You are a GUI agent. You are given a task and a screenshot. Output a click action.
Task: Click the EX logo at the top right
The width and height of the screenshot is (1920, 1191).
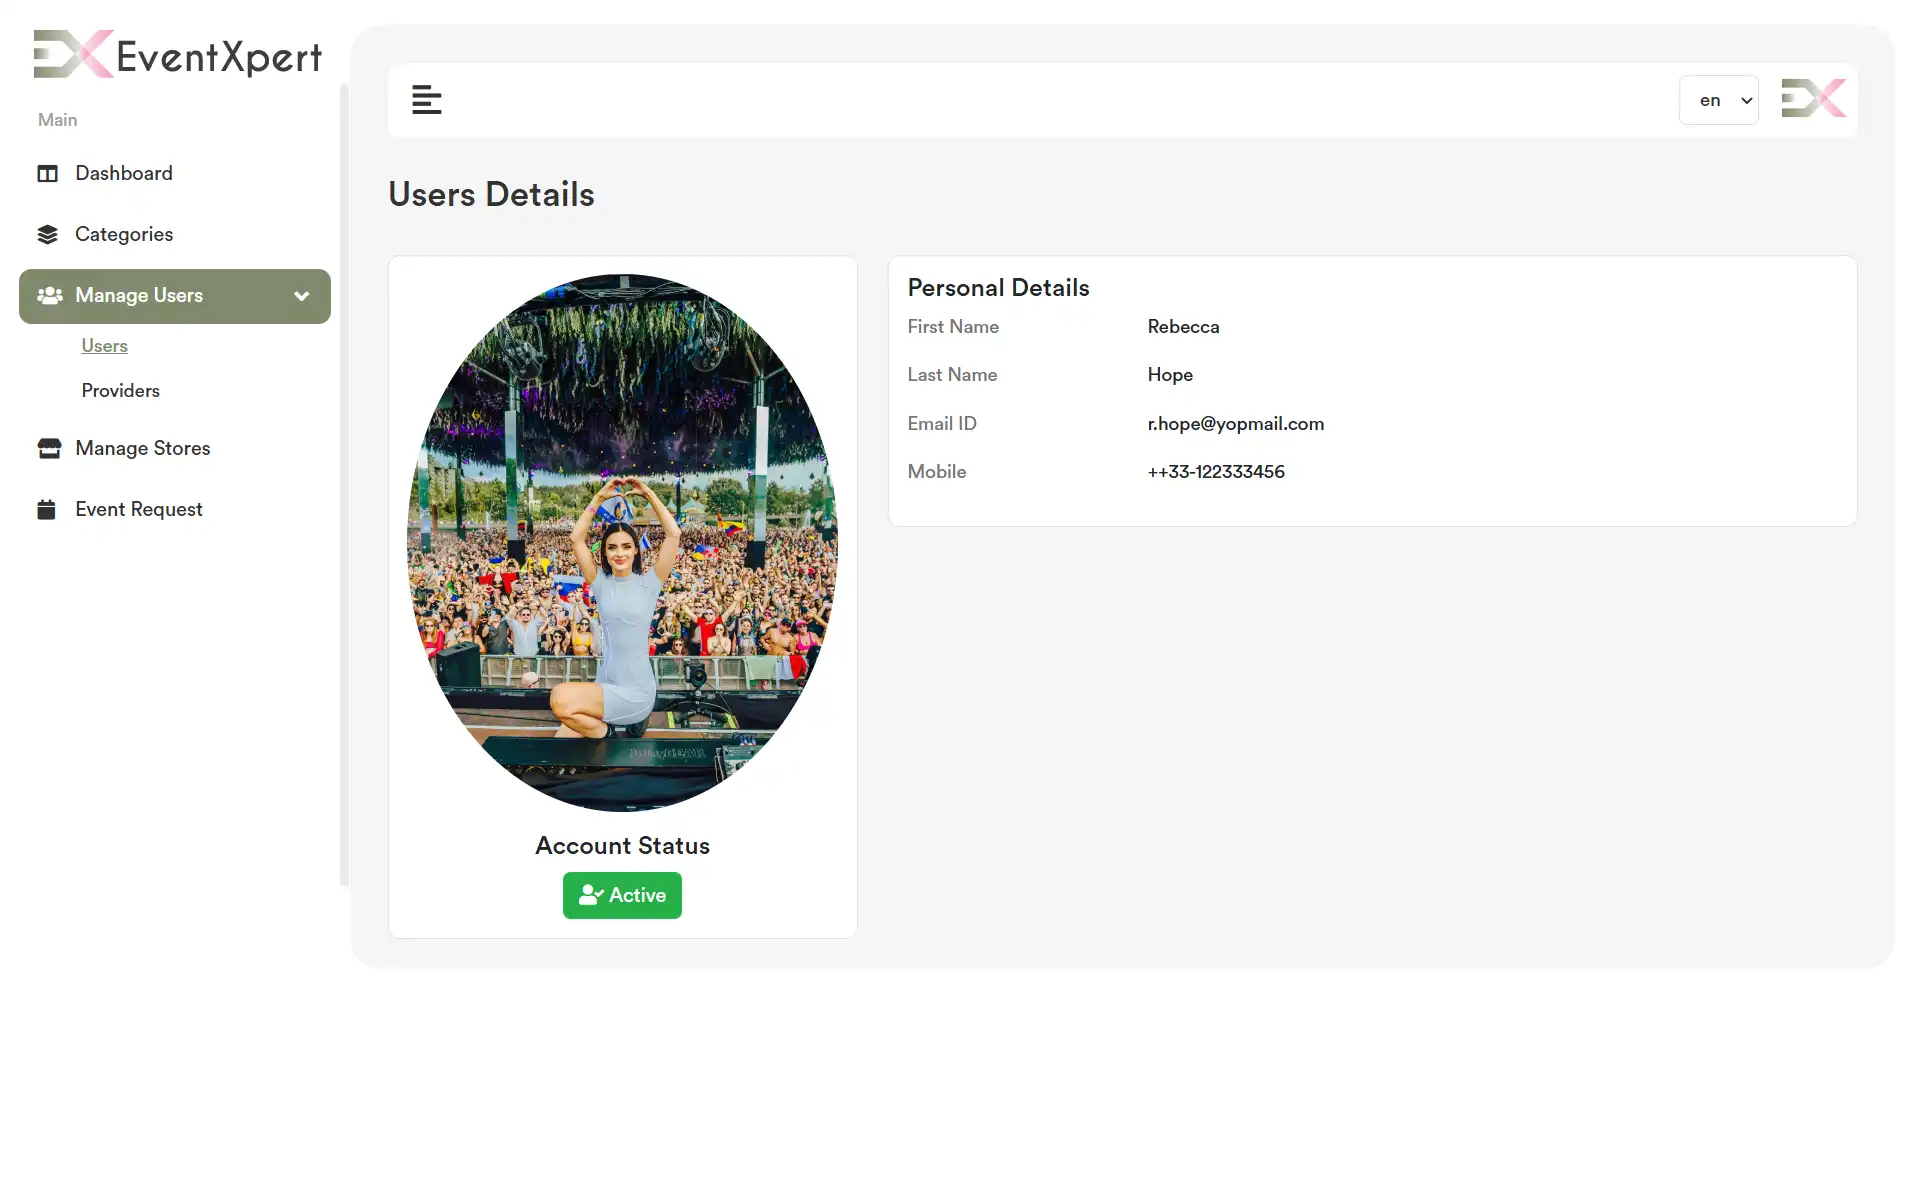pos(1813,98)
